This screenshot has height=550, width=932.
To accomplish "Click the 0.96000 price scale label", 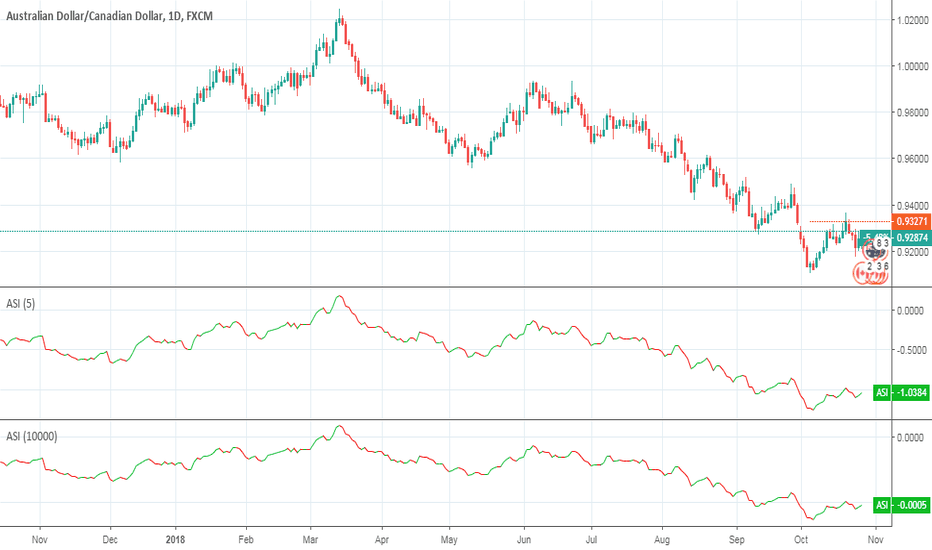I will click(x=912, y=159).
